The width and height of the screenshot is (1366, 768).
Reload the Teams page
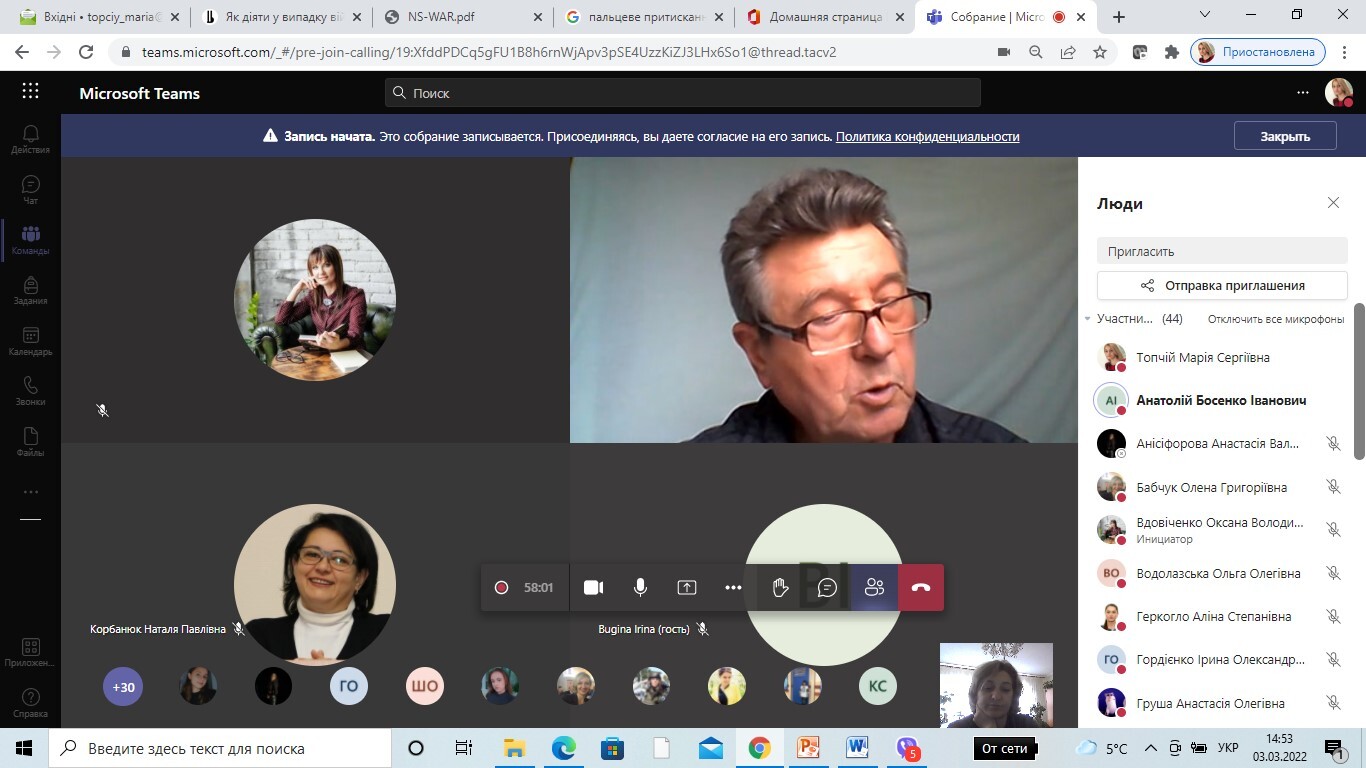click(86, 52)
